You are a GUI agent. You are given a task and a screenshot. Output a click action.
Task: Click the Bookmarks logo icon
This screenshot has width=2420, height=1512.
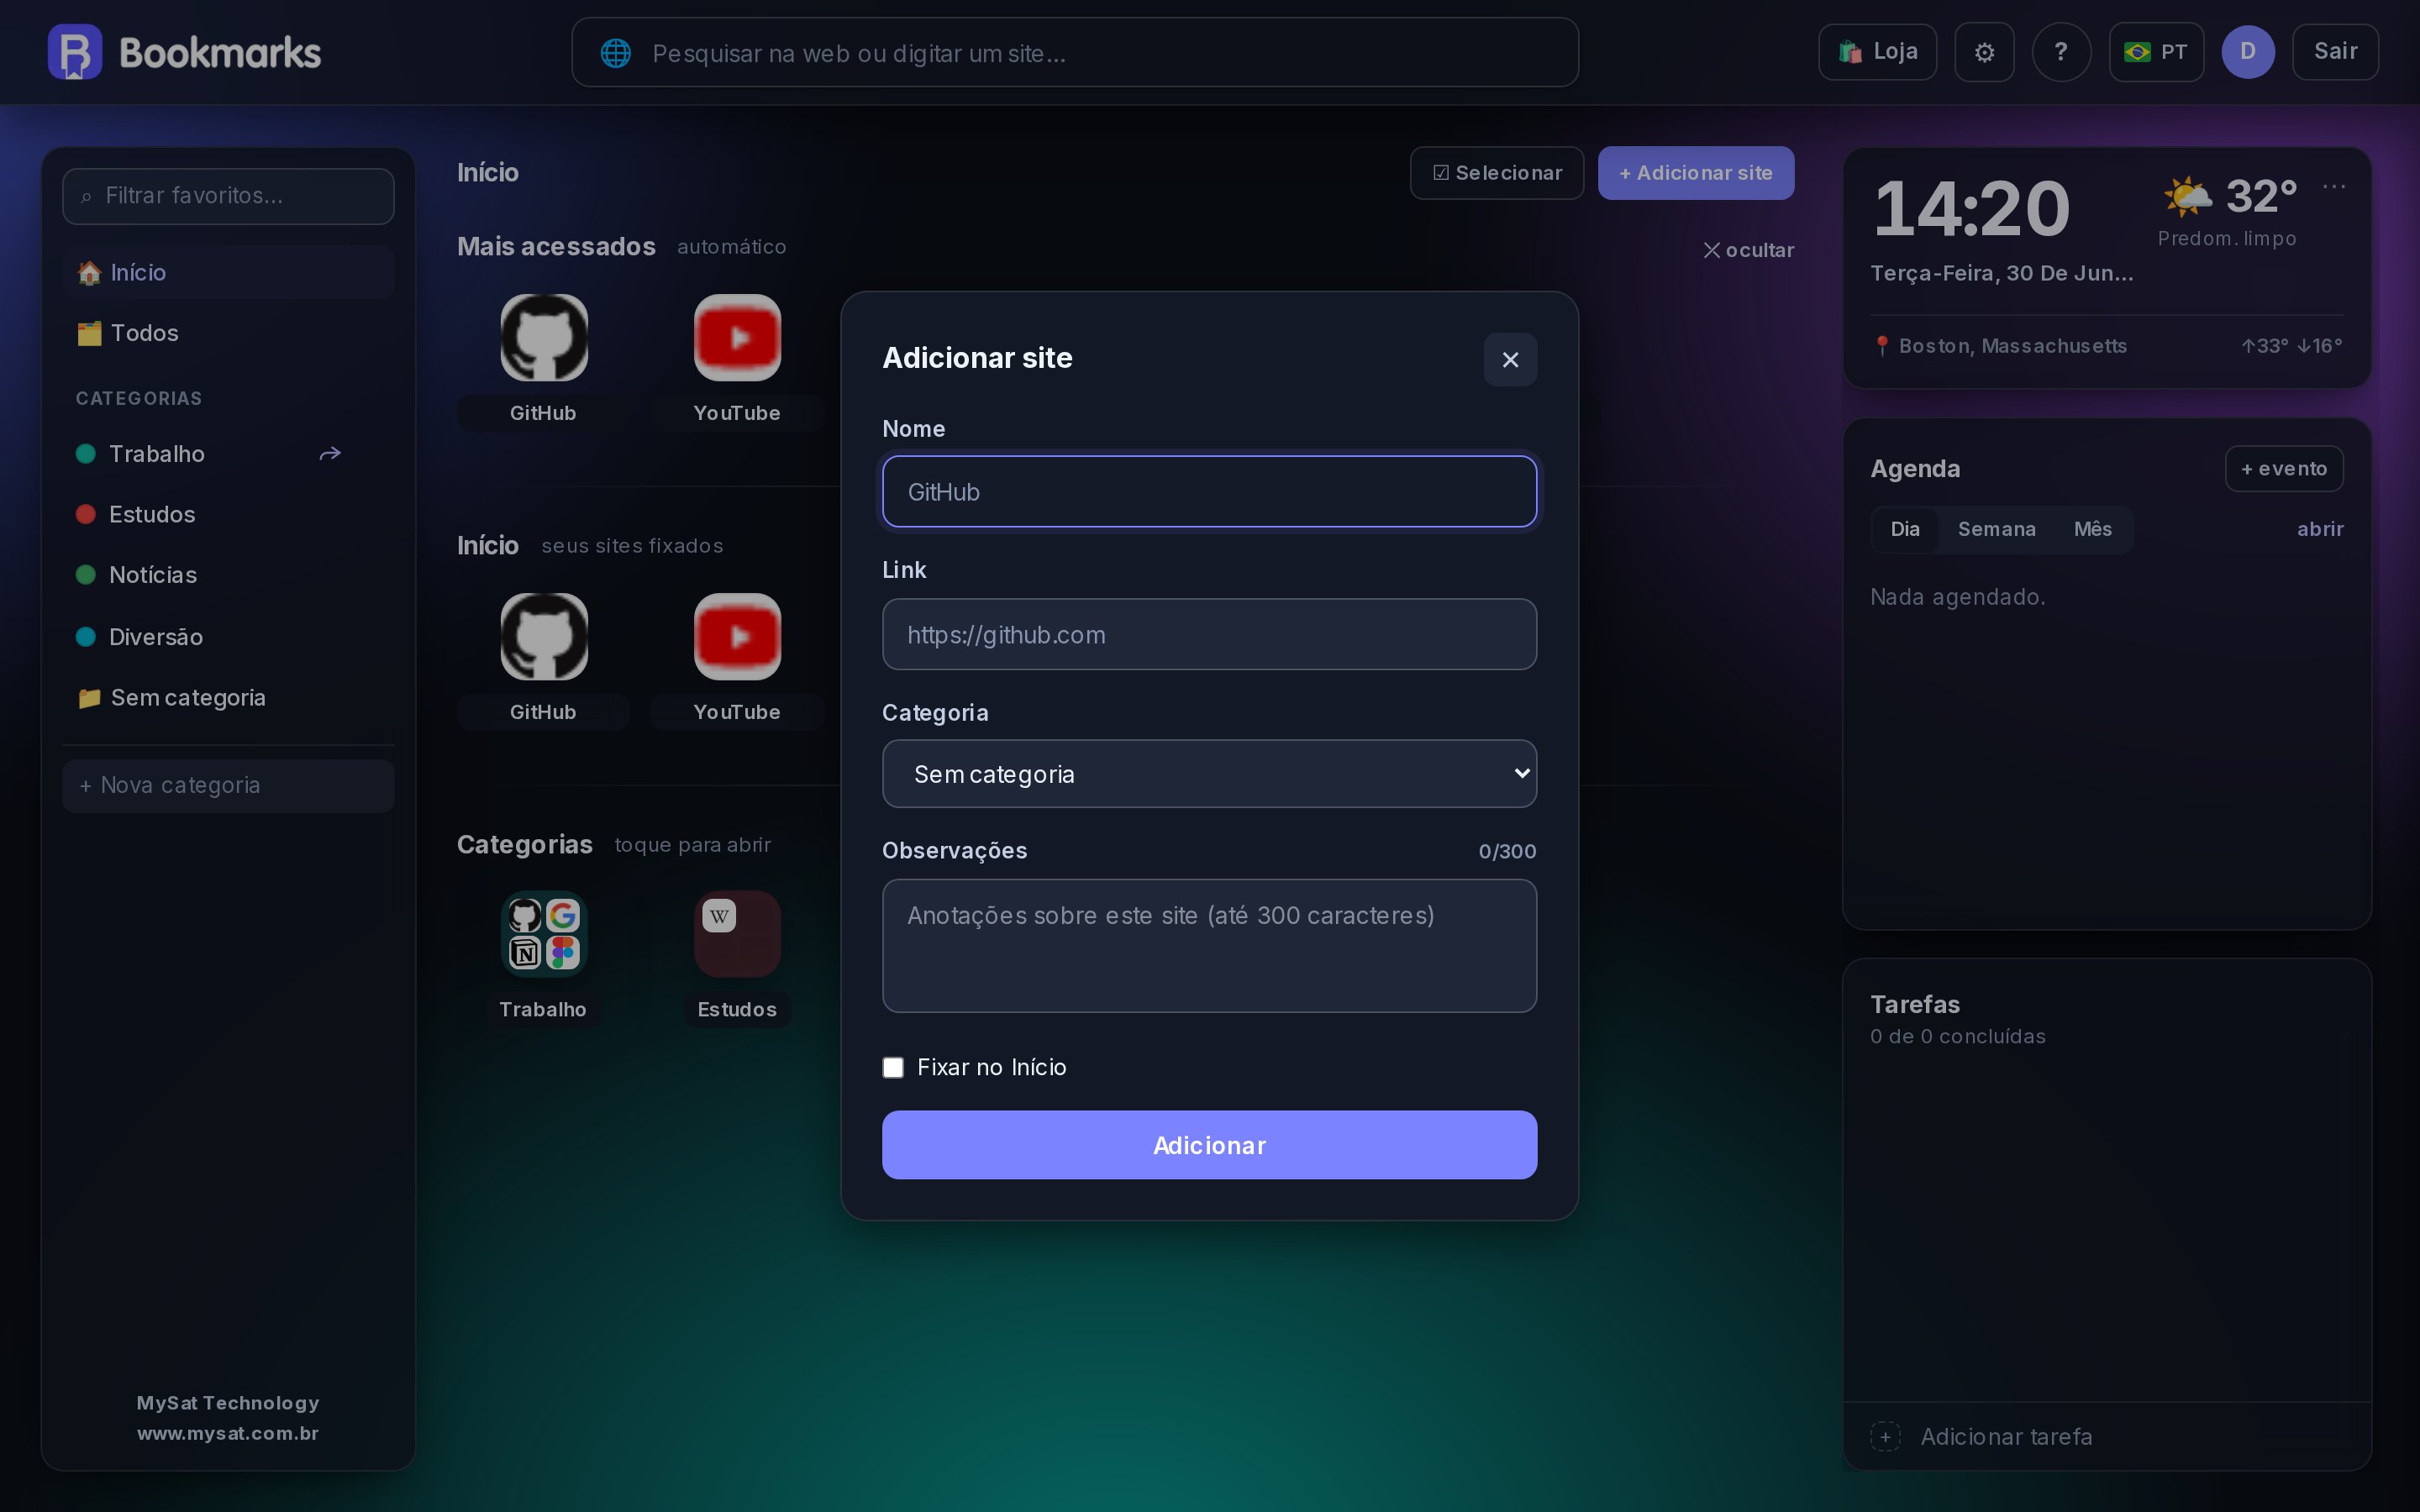click(x=75, y=52)
